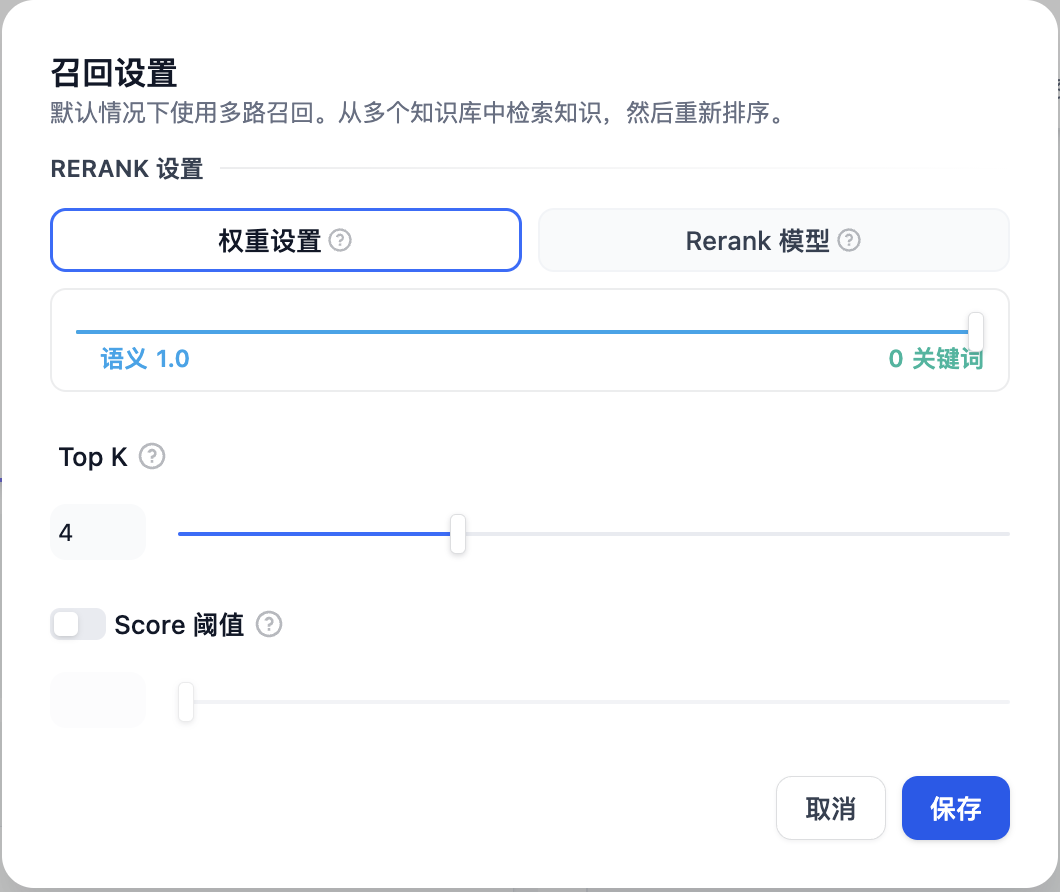1060x892 pixels.
Task: Click the empty Score 阈值 value field
Action: pyautogui.click(x=98, y=701)
